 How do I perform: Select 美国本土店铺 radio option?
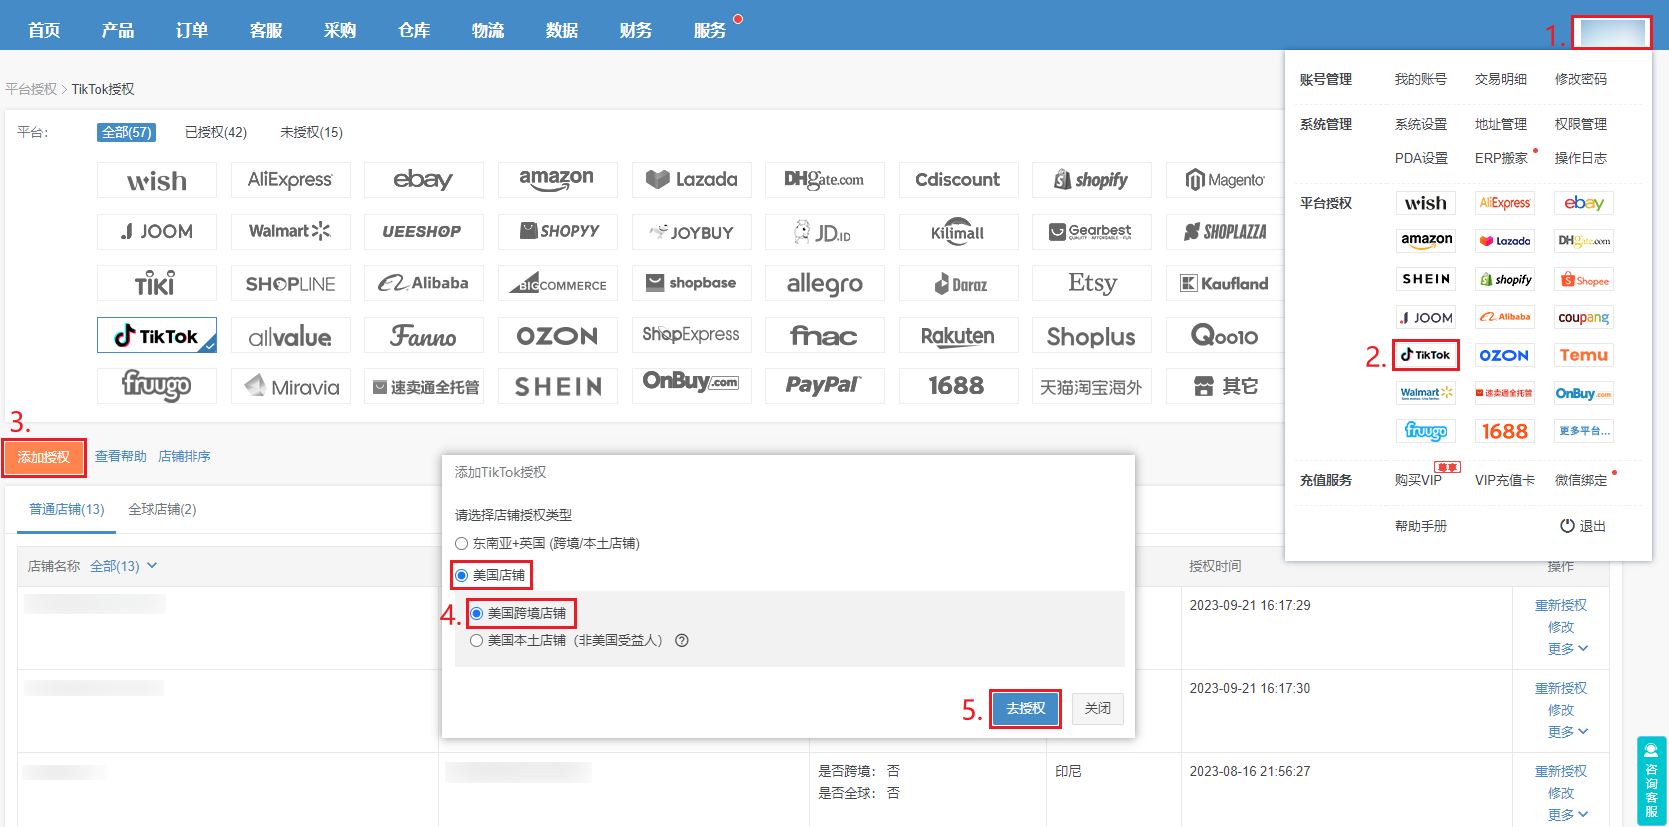477,641
